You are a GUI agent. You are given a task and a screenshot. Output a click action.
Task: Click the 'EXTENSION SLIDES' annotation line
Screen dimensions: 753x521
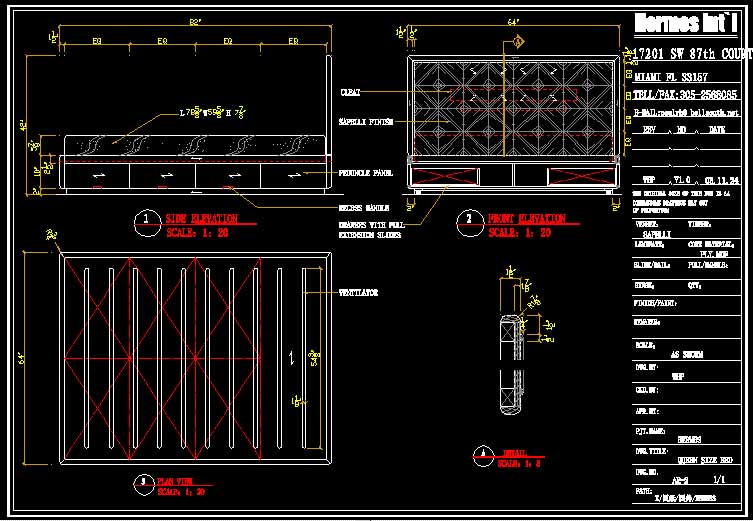(x=370, y=235)
